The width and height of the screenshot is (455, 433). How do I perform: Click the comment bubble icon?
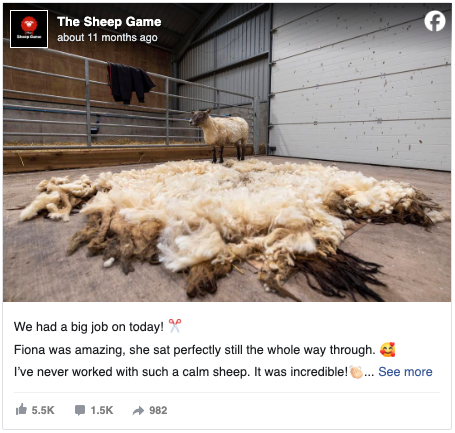(80, 410)
